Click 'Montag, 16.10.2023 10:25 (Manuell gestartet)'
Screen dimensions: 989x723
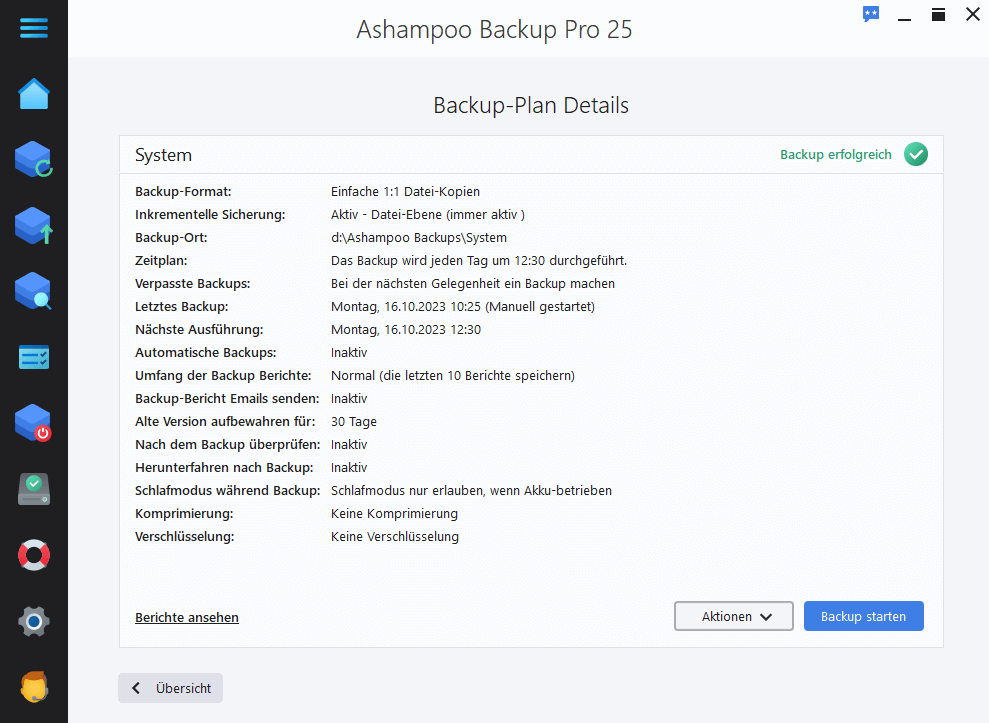coord(463,307)
